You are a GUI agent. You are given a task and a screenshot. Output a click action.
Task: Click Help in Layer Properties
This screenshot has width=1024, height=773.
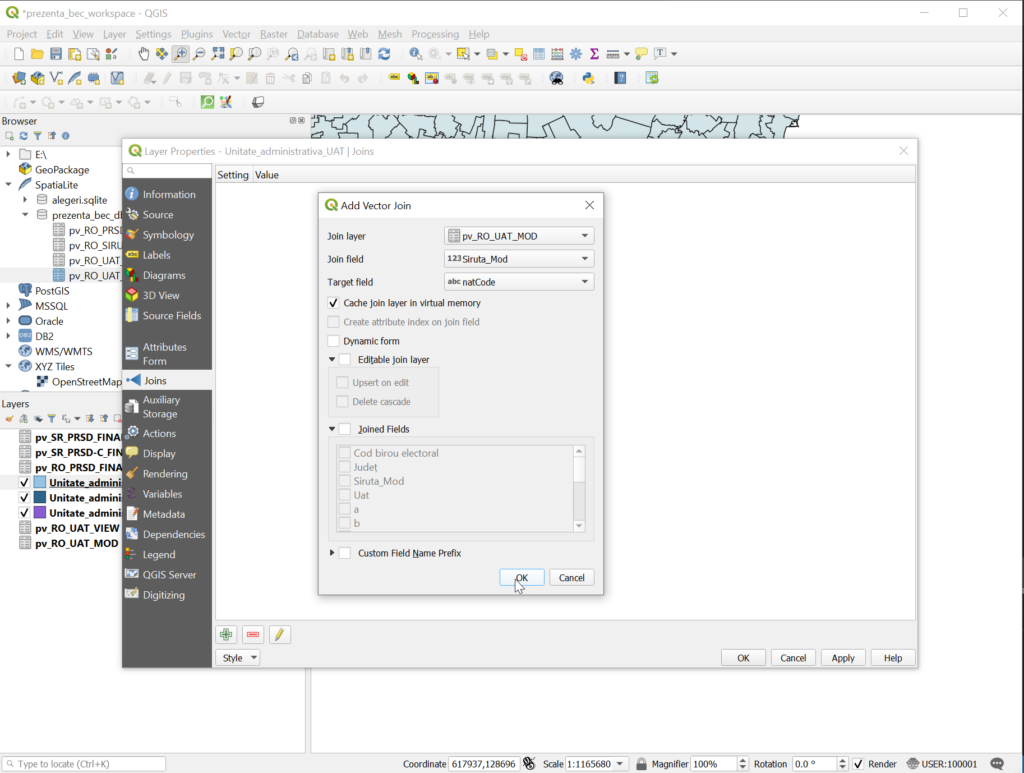click(893, 658)
